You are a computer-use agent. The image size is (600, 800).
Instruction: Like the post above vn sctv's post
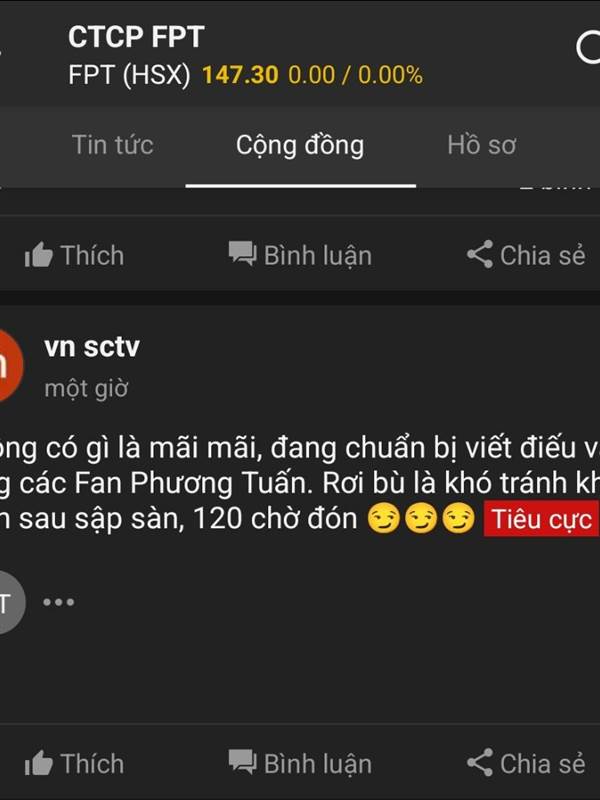74,255
